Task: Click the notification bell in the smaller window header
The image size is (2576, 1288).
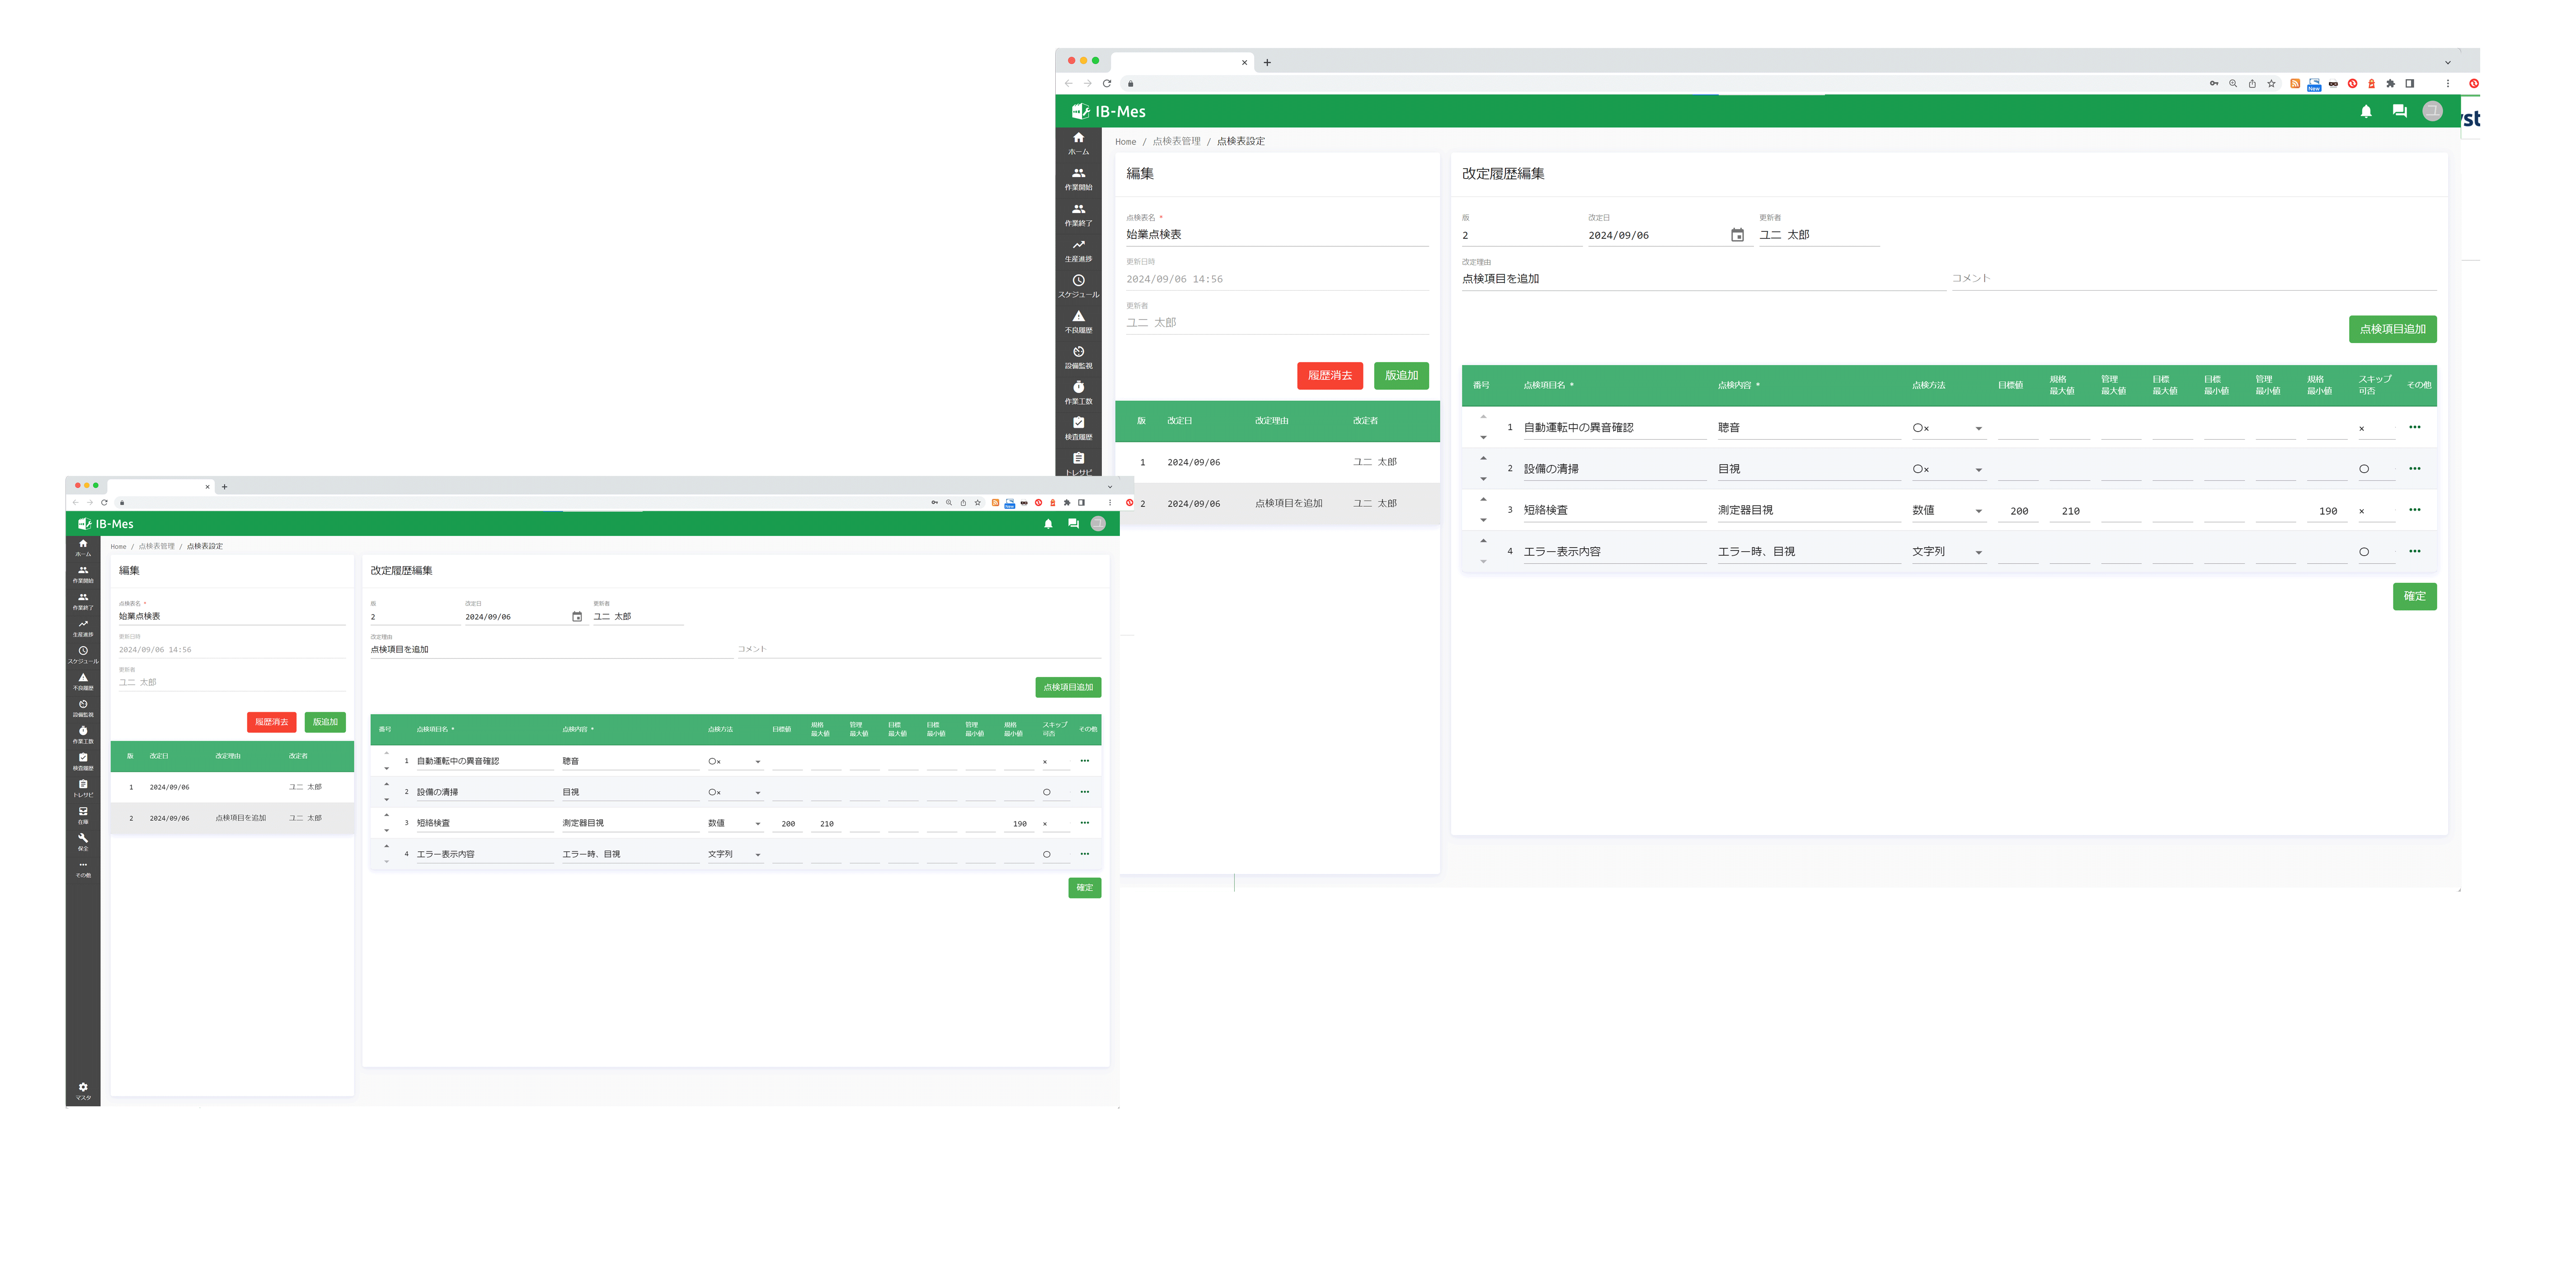Action: pyautogui.click(x=1048, y=524)
